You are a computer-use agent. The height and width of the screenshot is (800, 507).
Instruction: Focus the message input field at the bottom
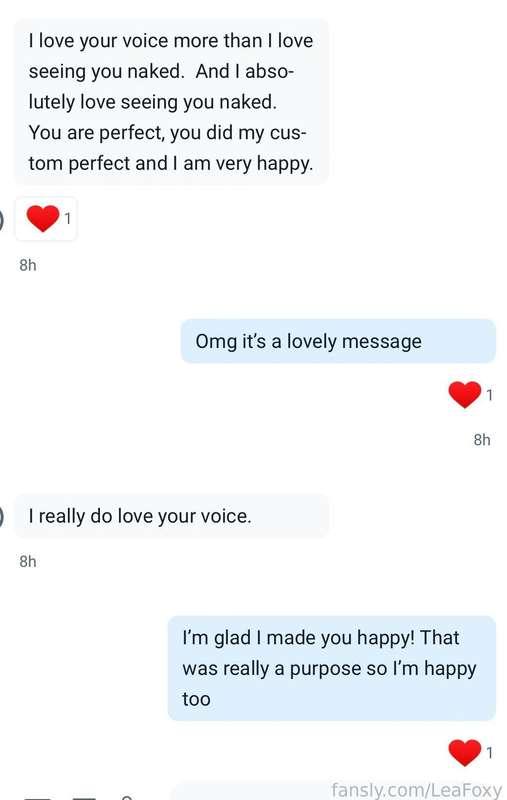point(337,793)
